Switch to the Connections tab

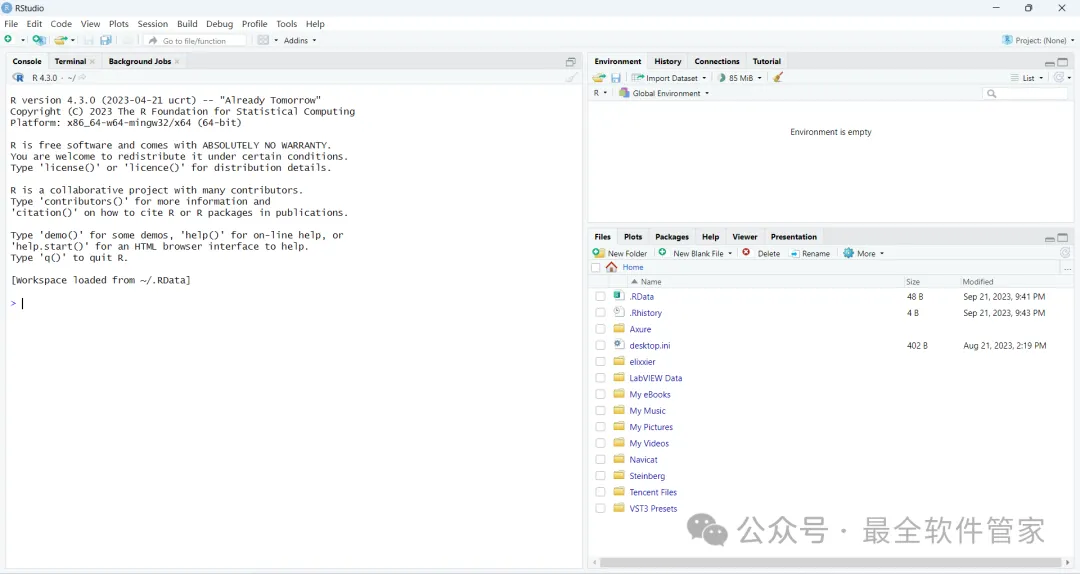pyautogui.click(x=716, y=61)
